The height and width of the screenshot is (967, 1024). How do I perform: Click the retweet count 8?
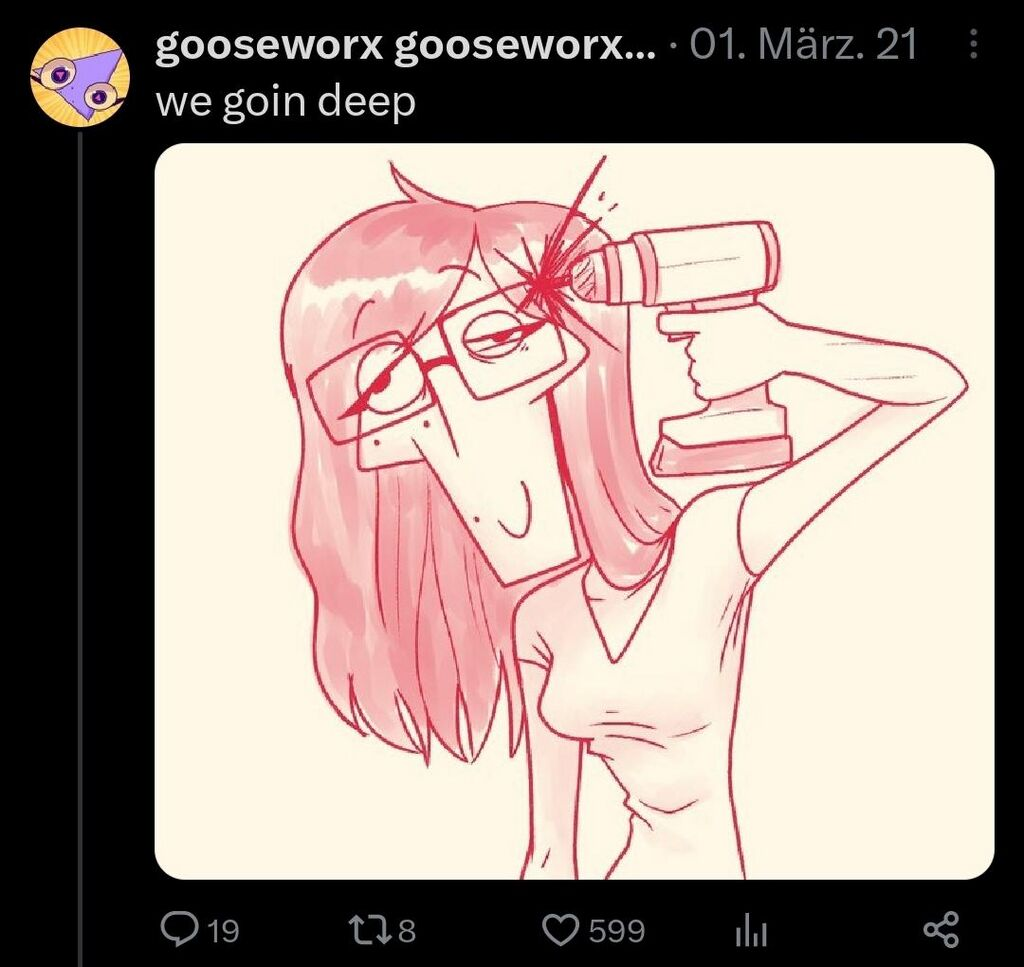pyautogui.click(x=407, y=930)
